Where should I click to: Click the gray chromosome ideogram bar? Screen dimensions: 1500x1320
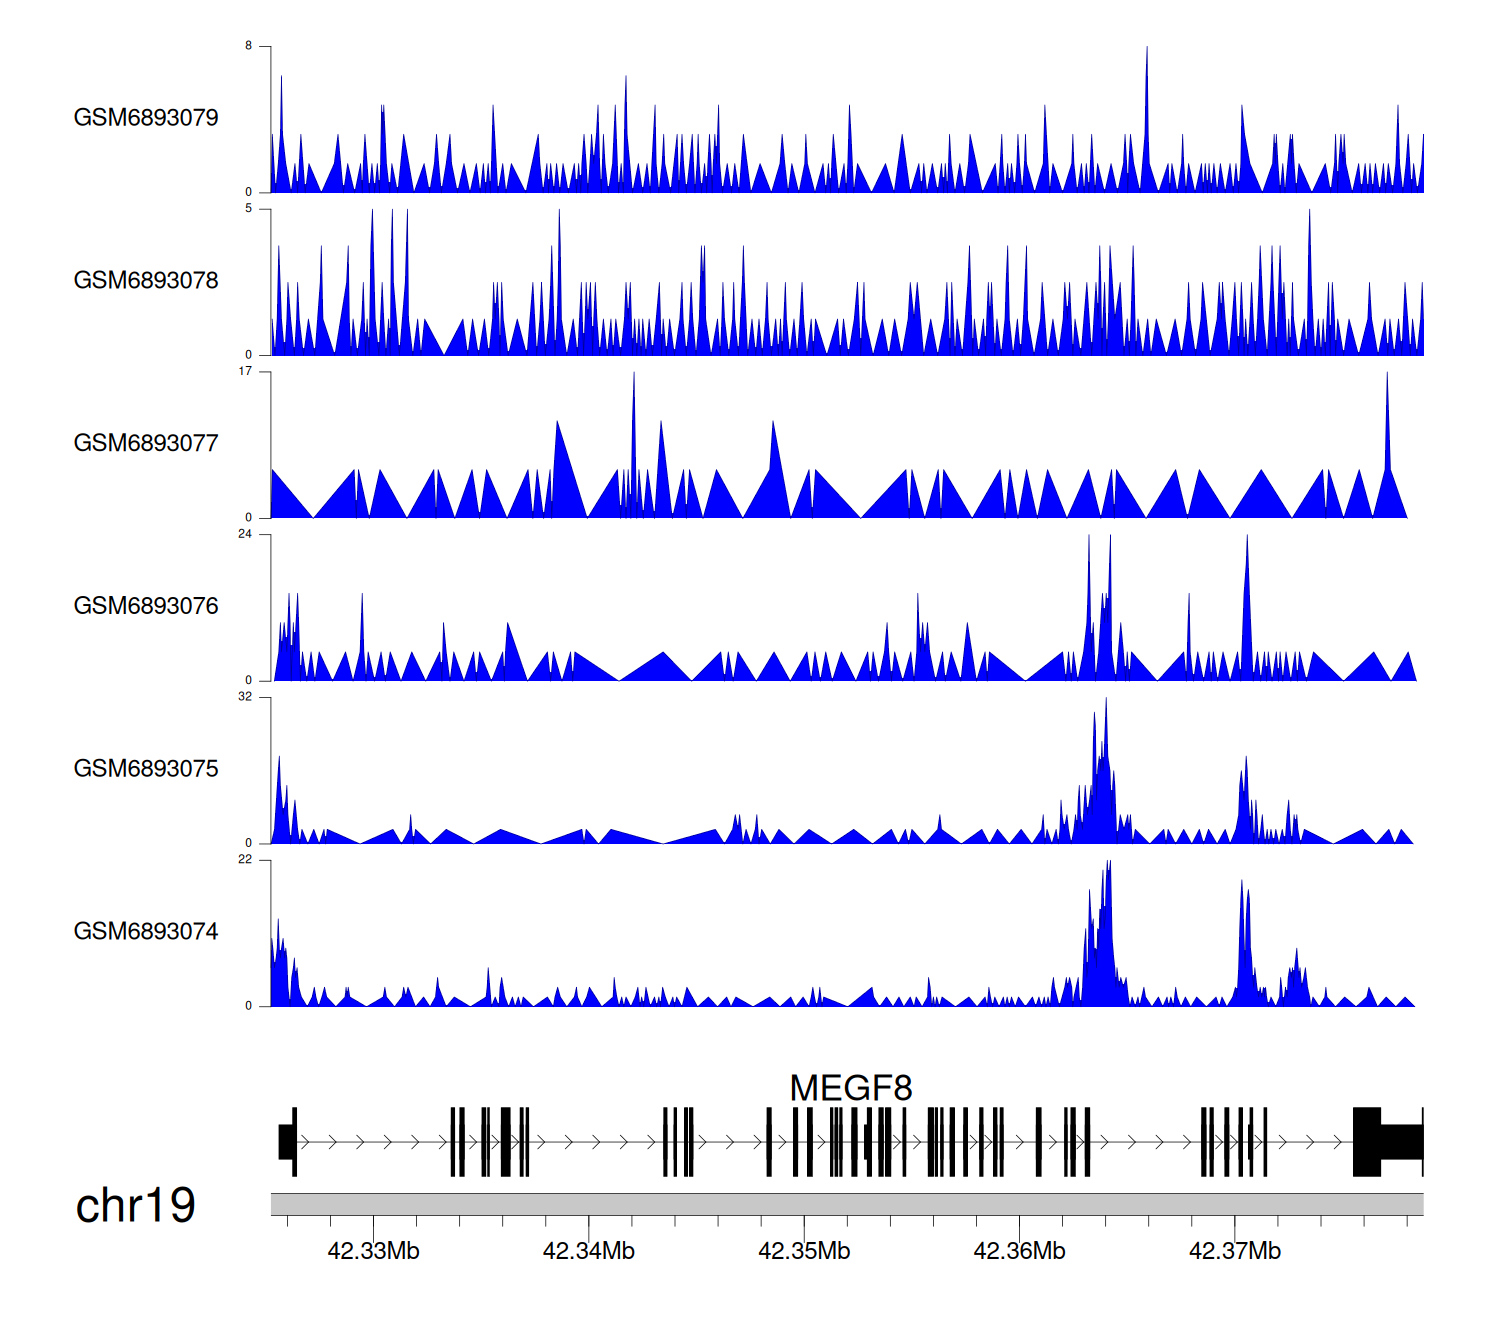tap(846, 1204)
